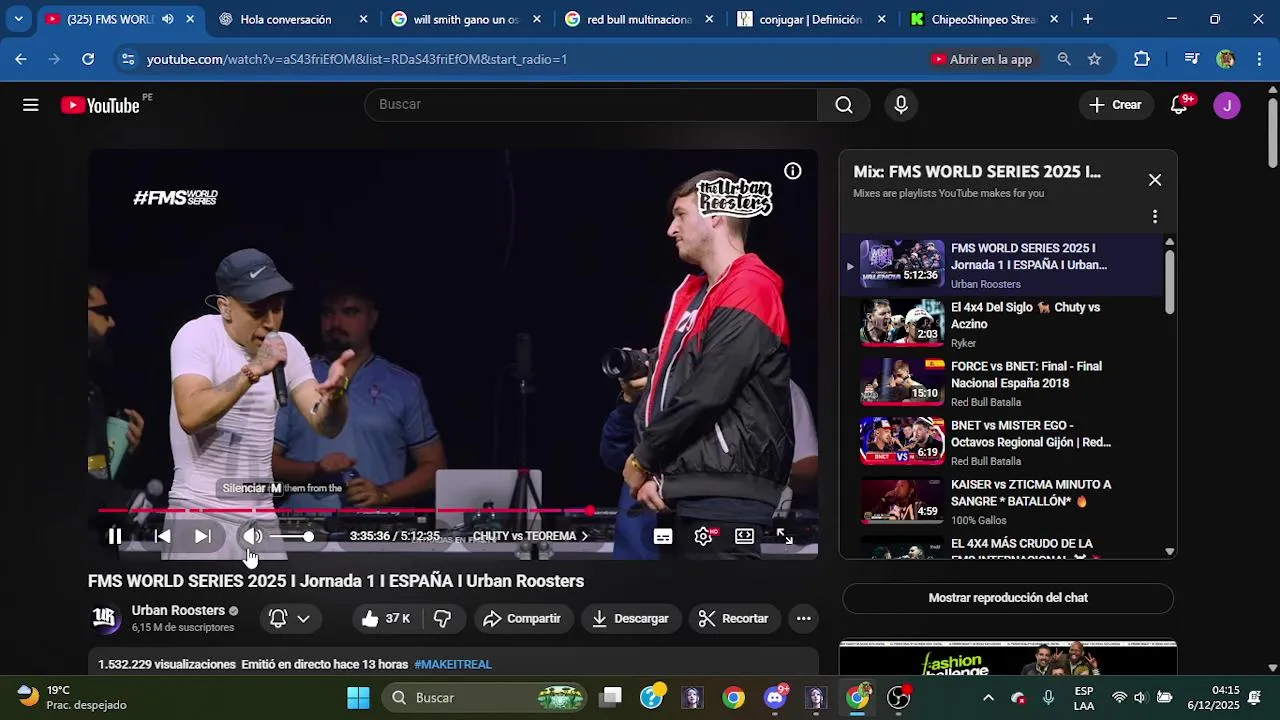This screenshot has width=1280, height=720.
Task: Open the account avatar menu
Action: [1227, 105]
